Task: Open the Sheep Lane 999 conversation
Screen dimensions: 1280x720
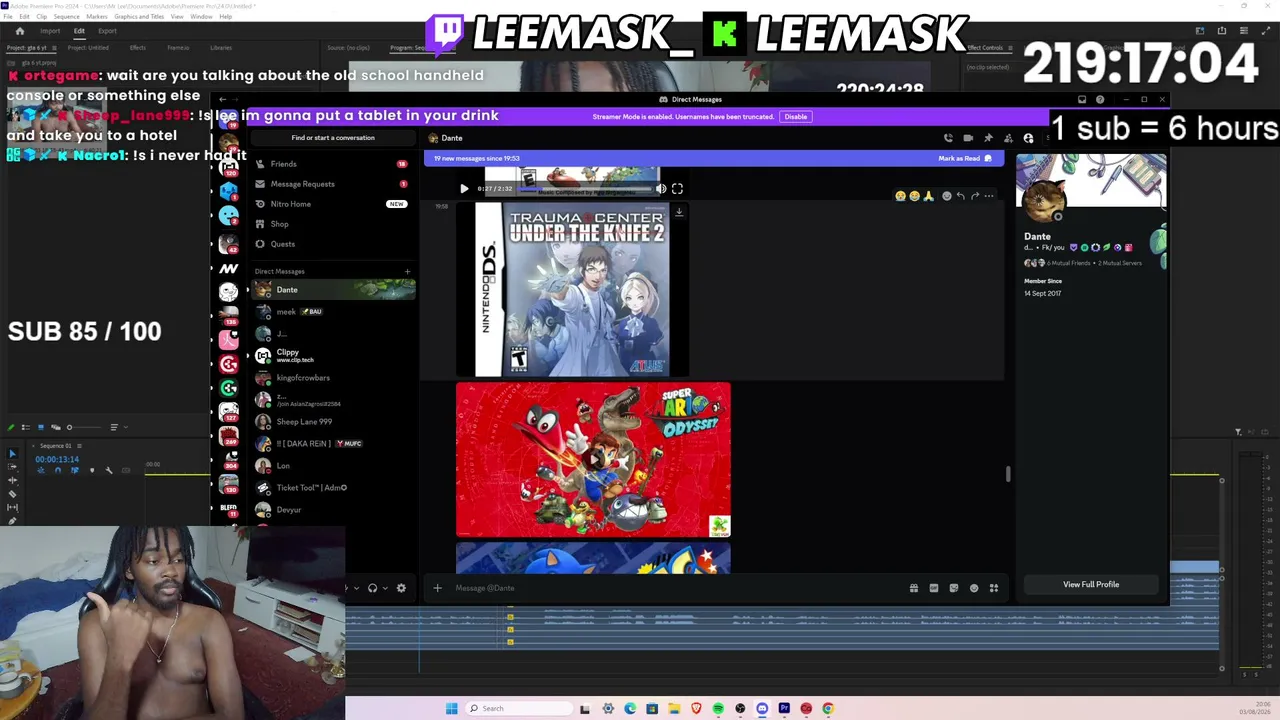Action: point(333,422)
